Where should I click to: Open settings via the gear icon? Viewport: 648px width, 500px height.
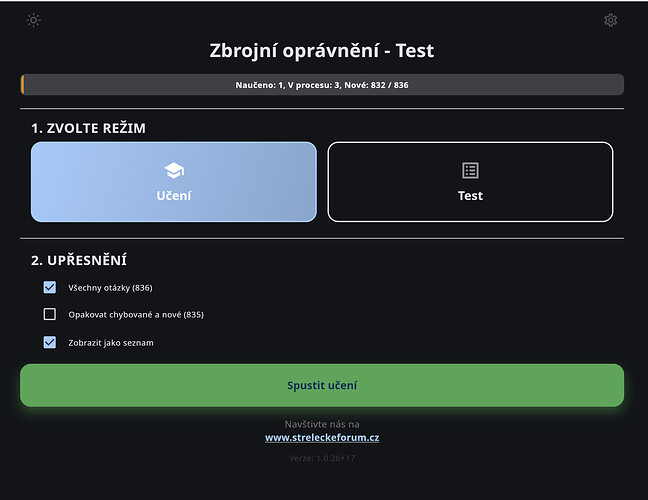tap(610, 20)
